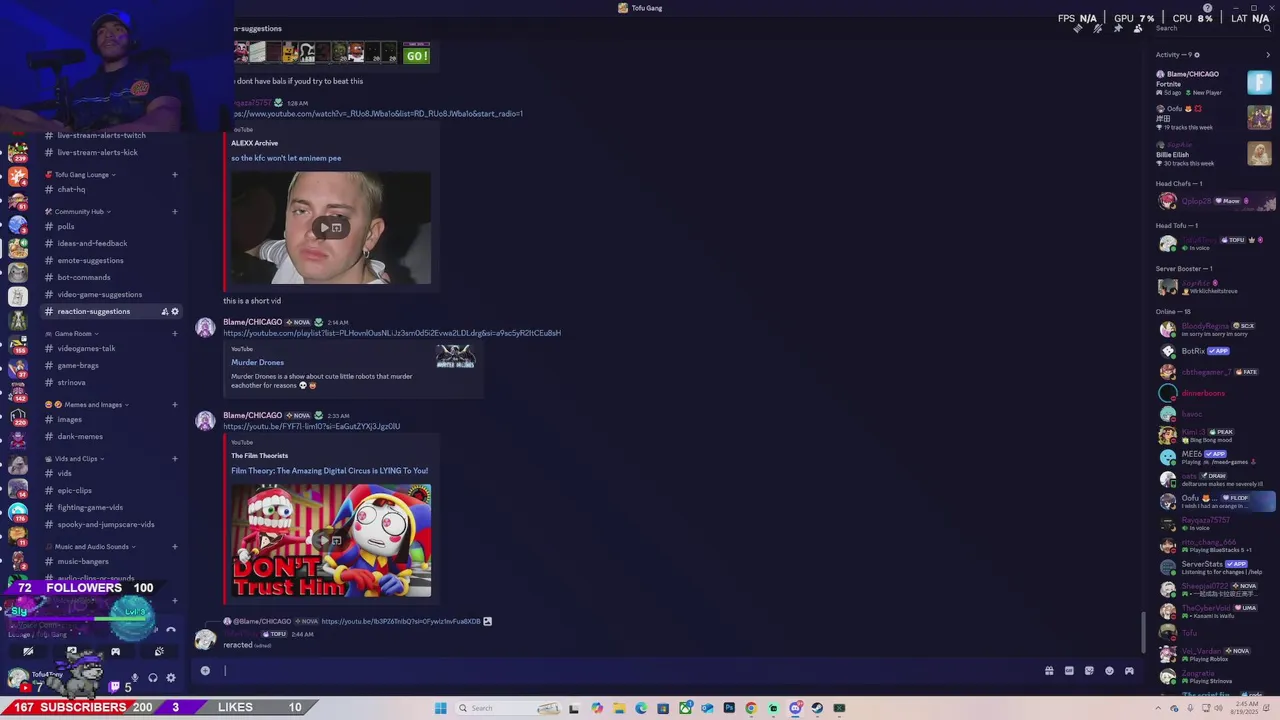Screen dimensions: 1280x720
Task: Expand the Activity panel chevron
Action: pyautogui.click(x=1268, y=55)
